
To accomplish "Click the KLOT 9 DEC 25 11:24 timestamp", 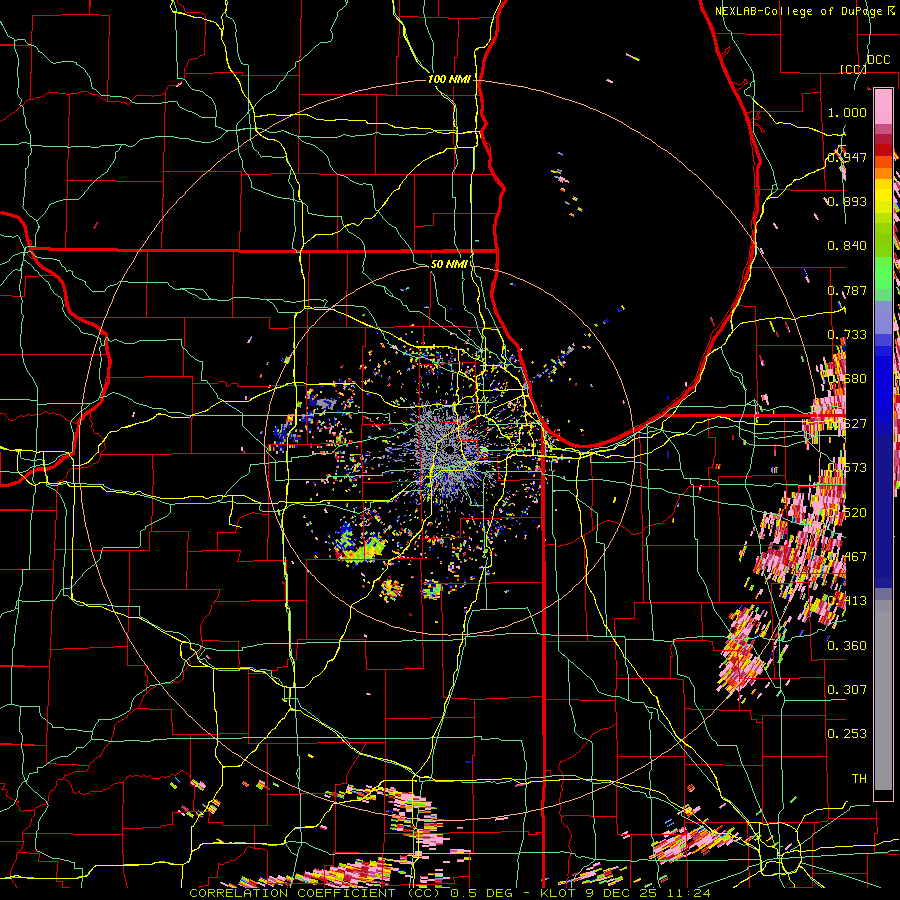I will pos(625,893).
